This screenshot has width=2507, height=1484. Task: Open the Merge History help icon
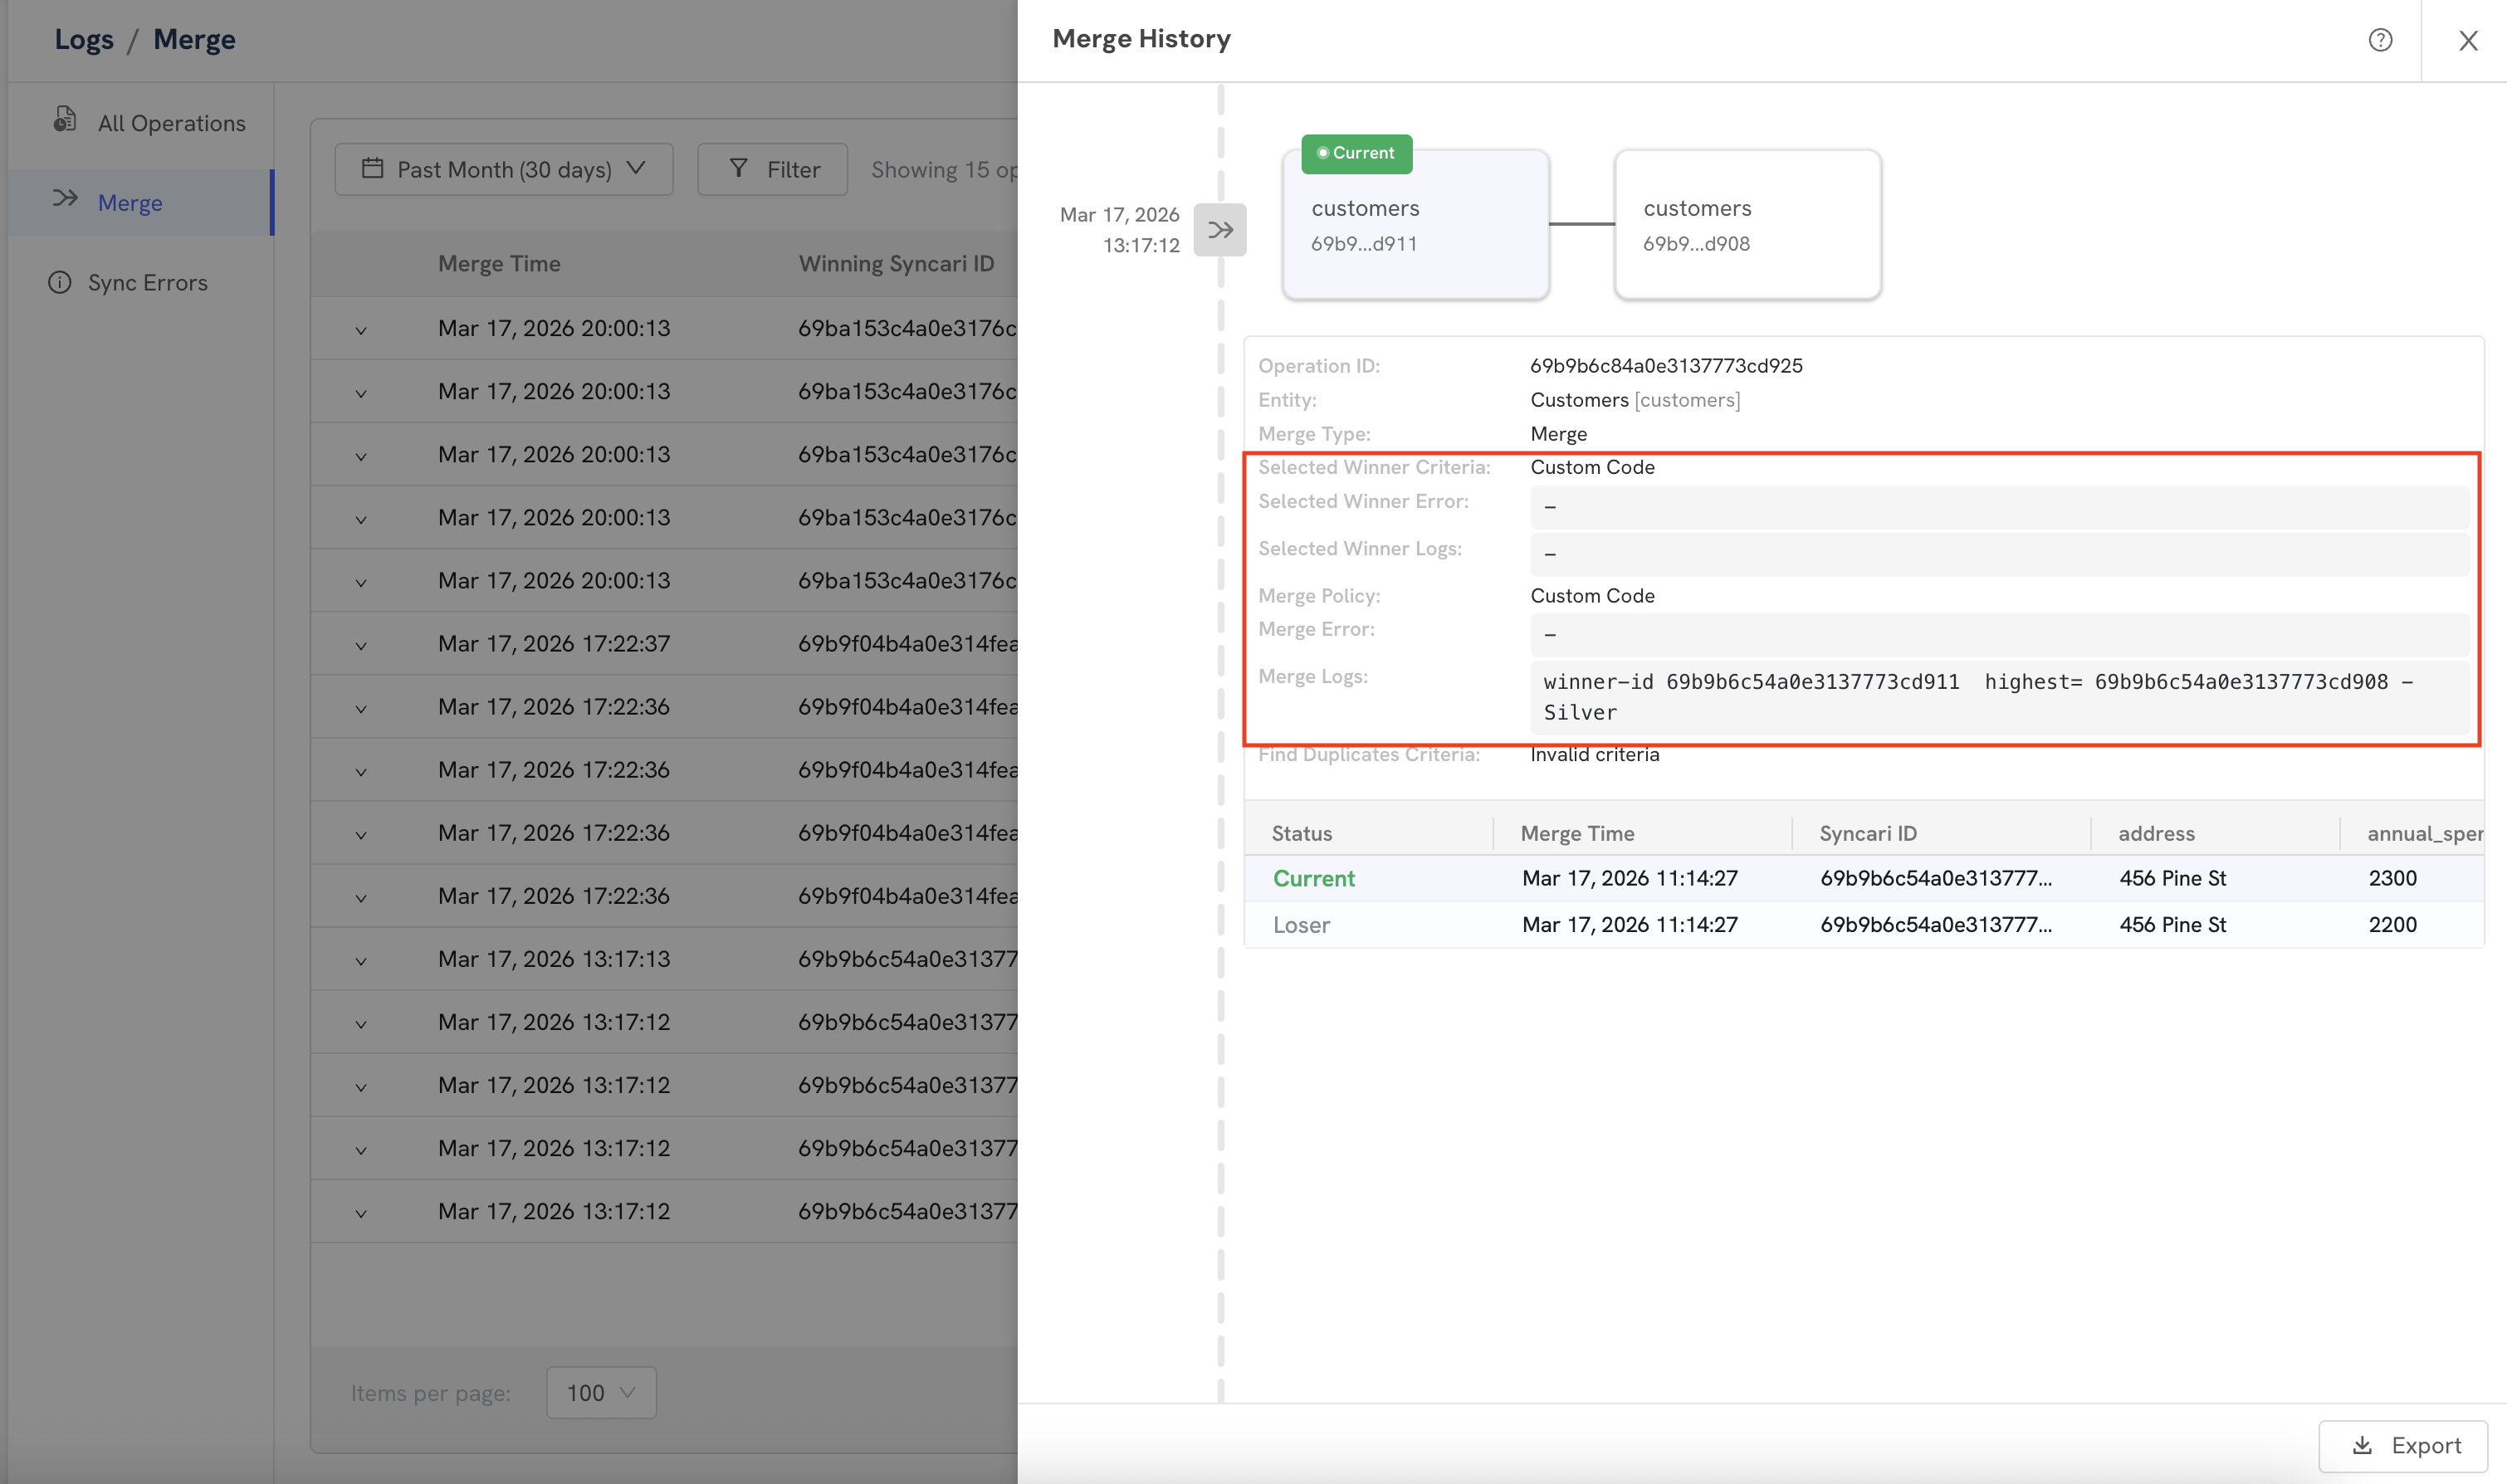click(x=2380, y=40)
